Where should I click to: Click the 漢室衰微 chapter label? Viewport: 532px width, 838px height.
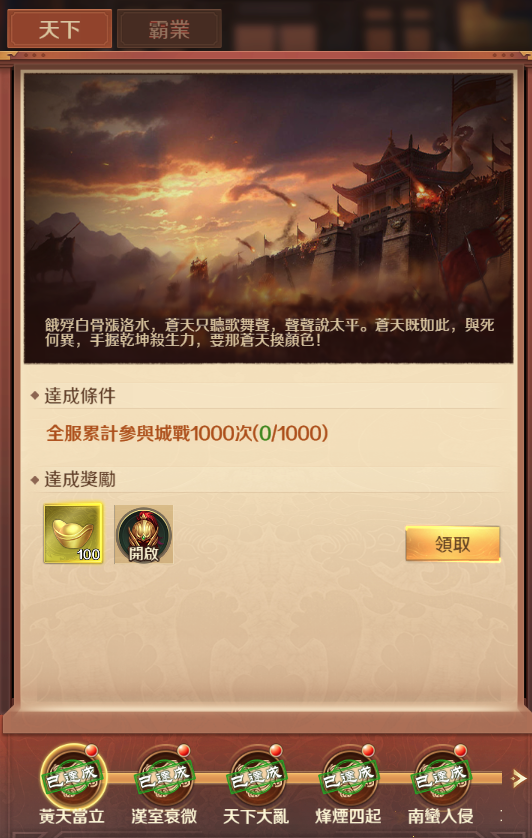(164, 817)
